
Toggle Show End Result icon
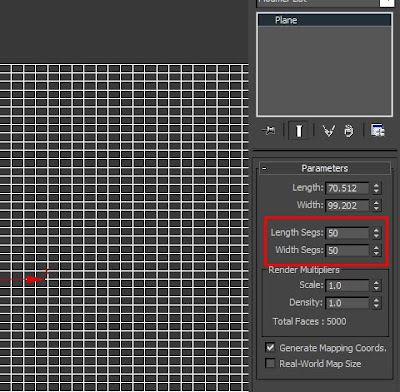(x=299, y=131)
